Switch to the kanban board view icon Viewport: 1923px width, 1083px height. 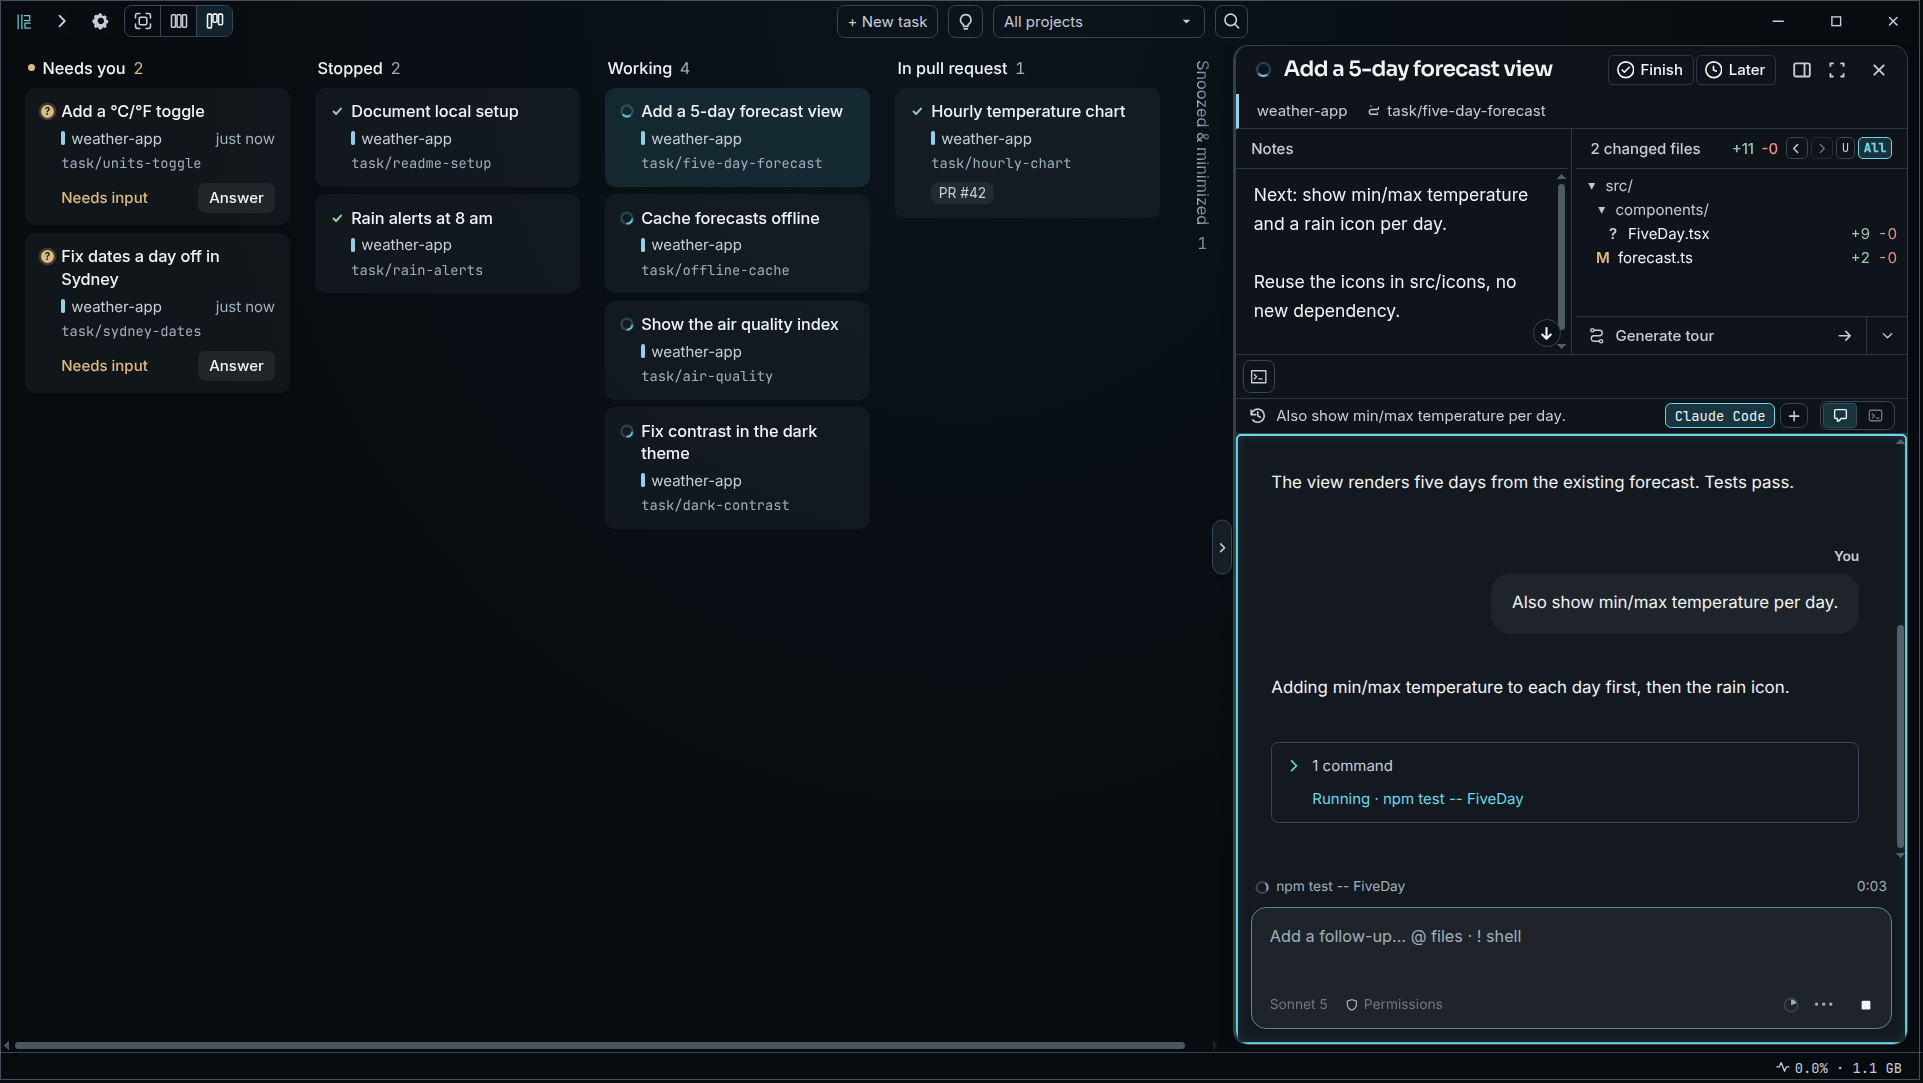point(215,21)
